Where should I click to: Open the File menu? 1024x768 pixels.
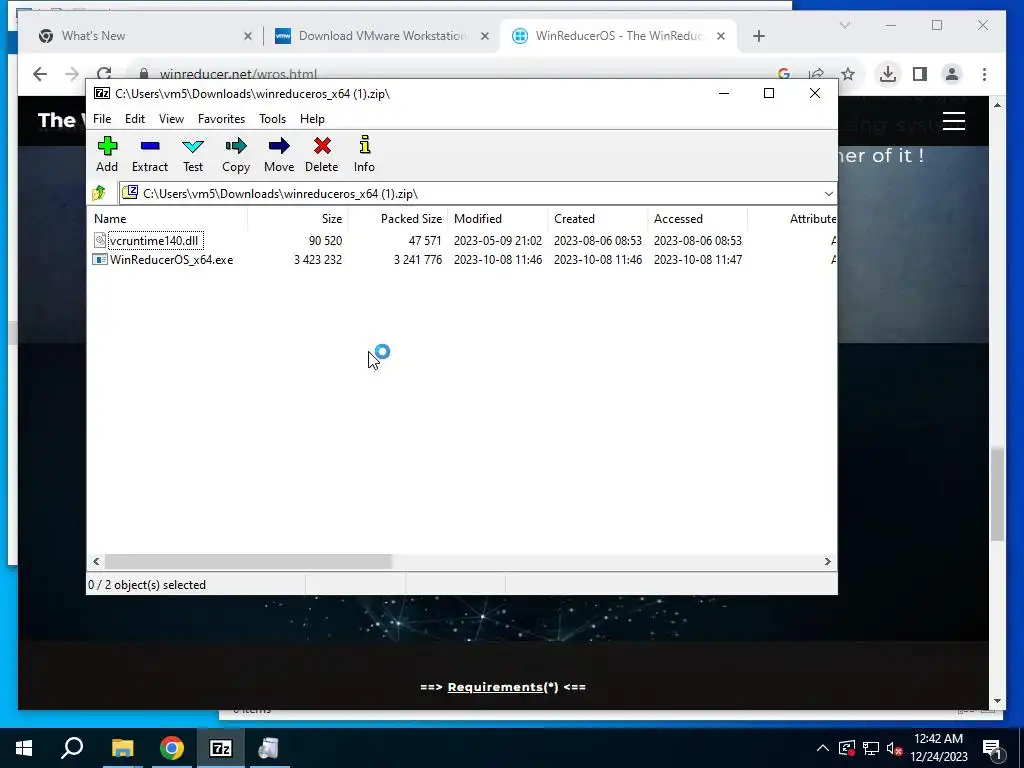(102, 119)
